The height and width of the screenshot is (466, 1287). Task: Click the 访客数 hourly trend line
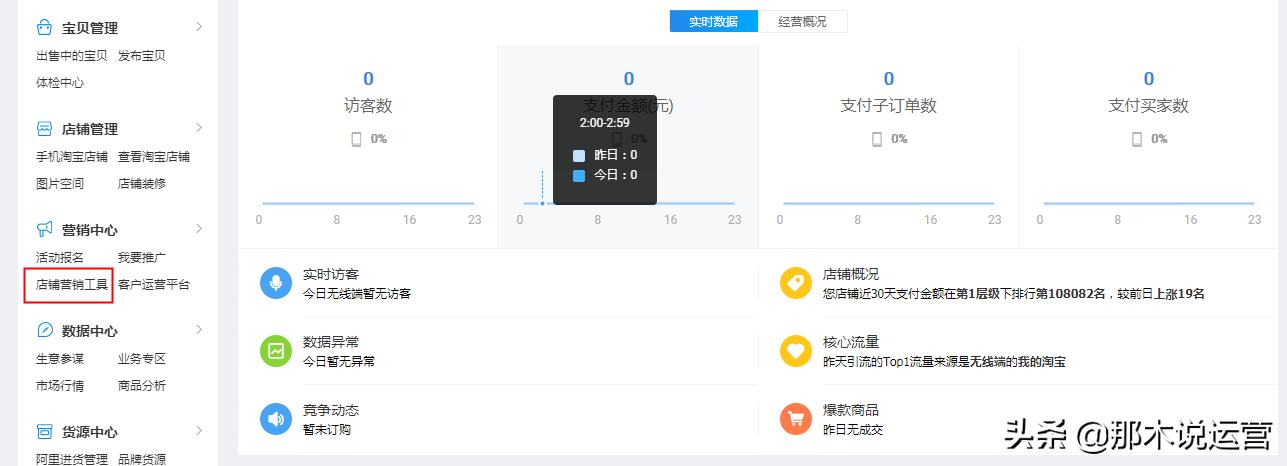click(x=368, y=204)
